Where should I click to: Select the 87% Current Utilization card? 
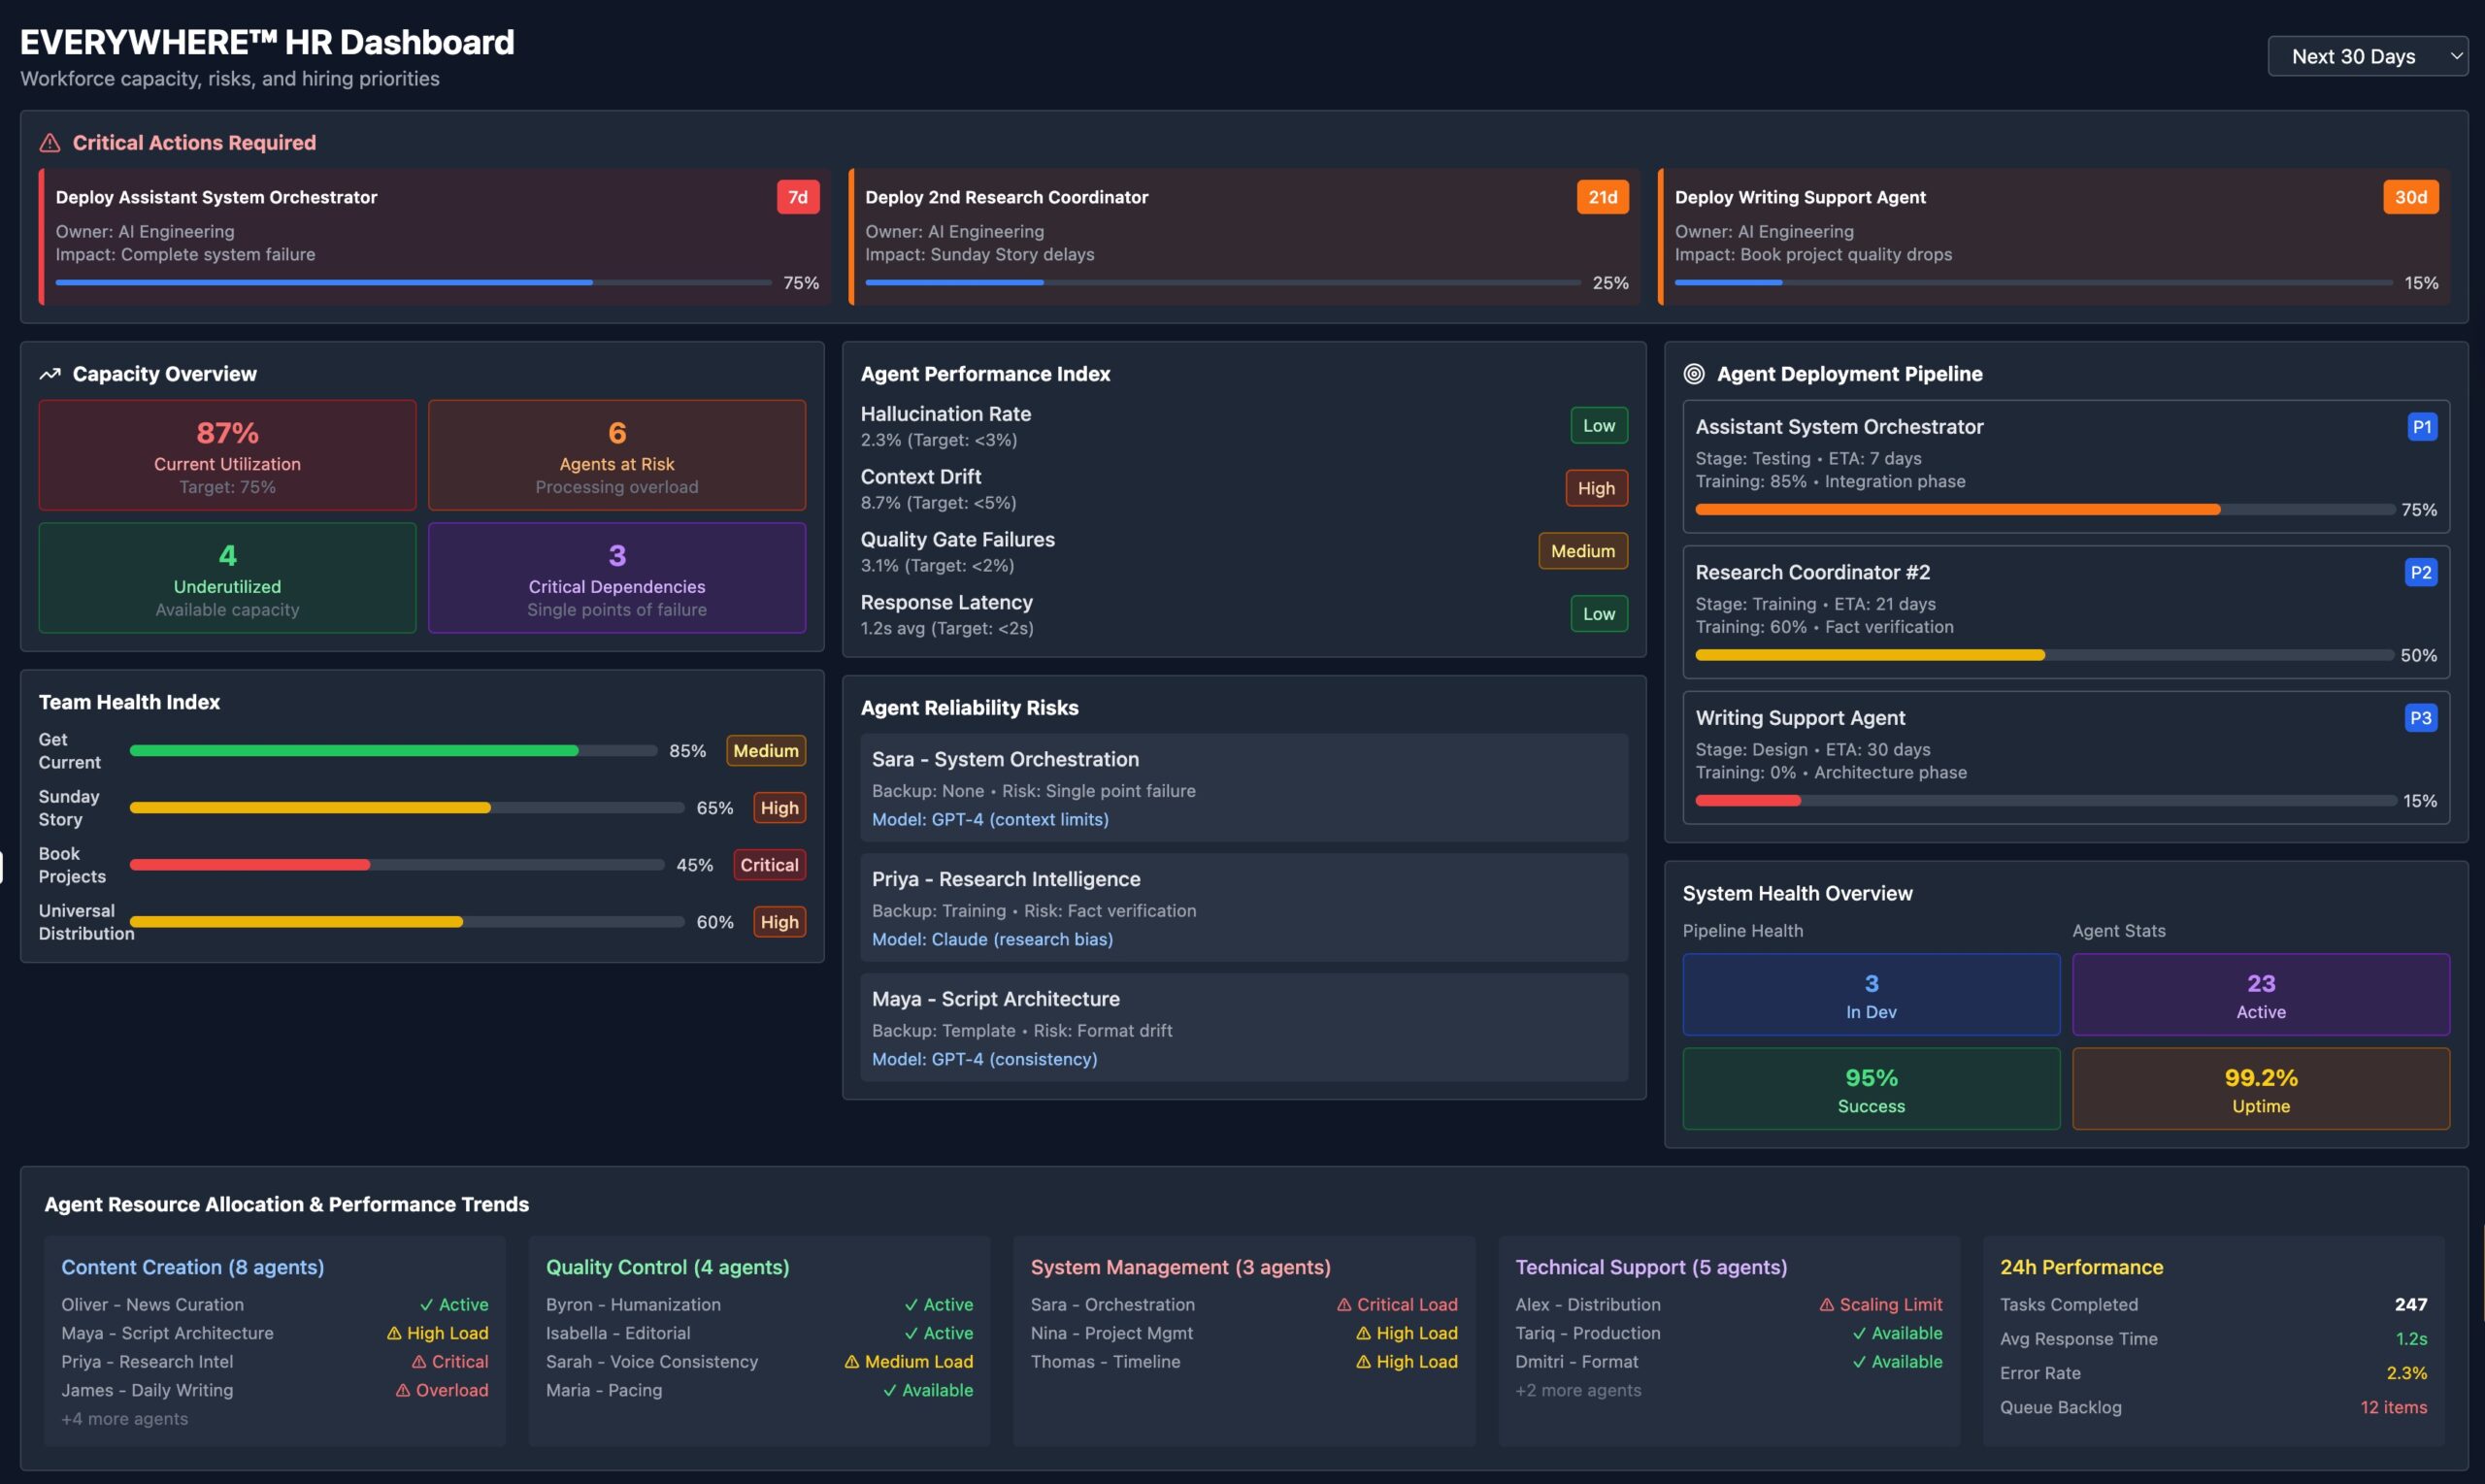coord(227,456)
